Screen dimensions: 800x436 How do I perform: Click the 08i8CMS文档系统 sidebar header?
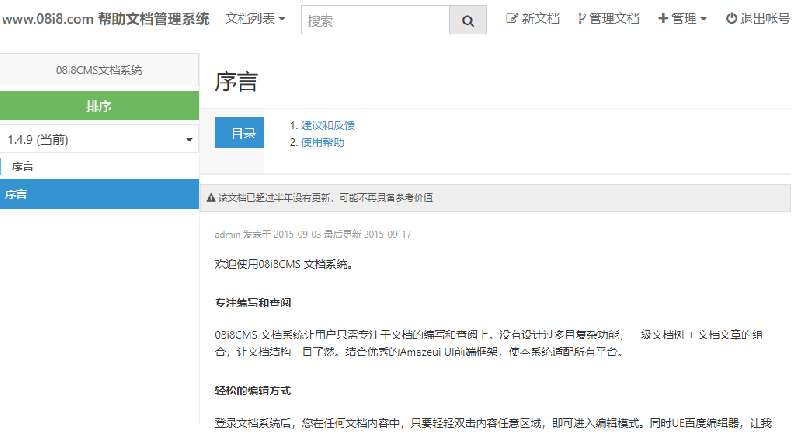point(99,70)
